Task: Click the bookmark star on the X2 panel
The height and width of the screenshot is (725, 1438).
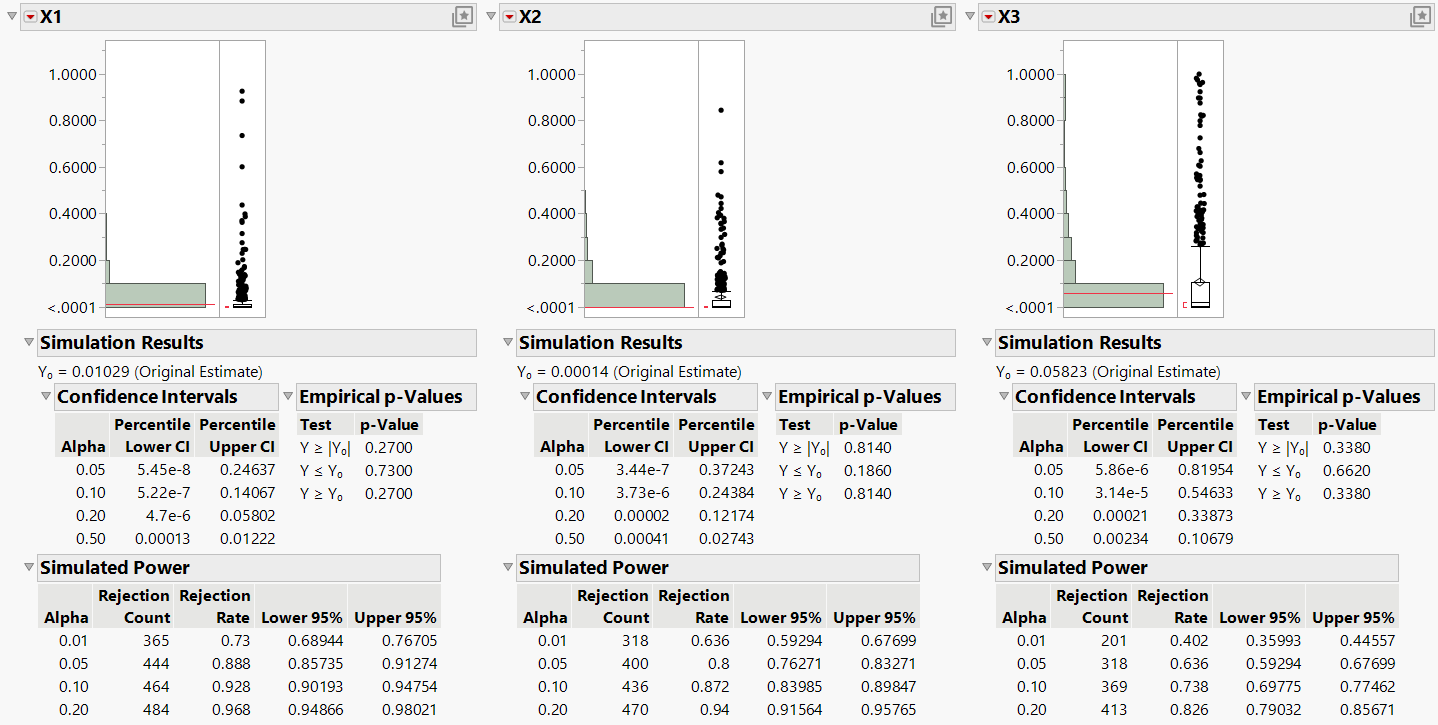Action: tap(940, 16)
